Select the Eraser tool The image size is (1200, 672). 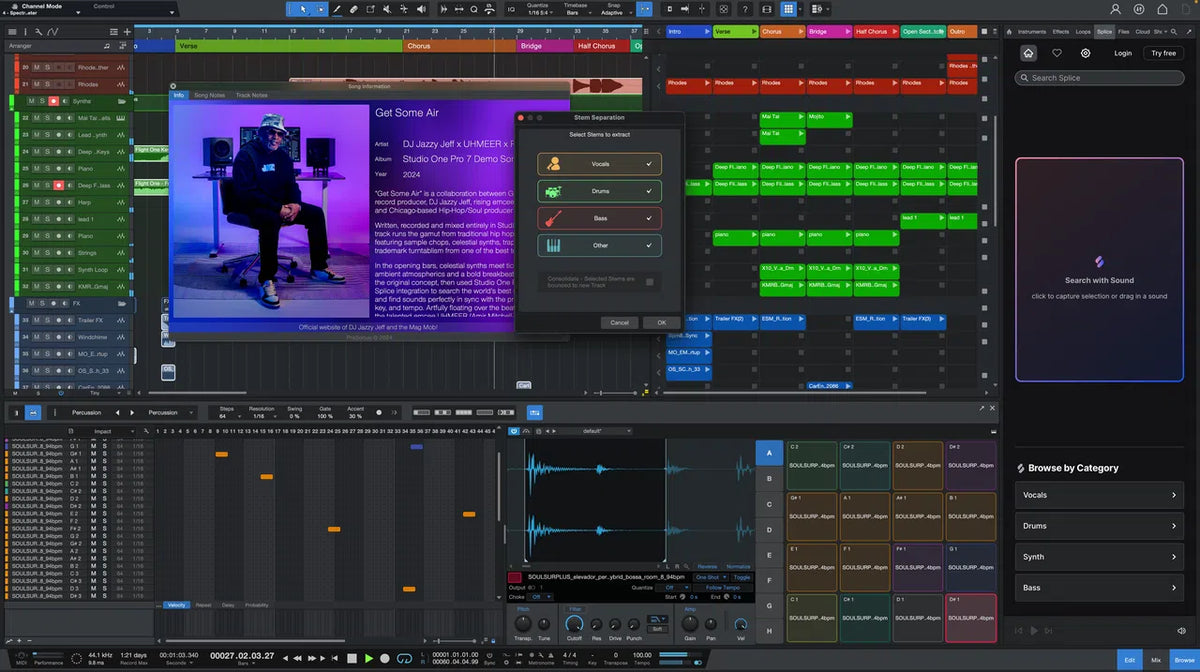coord(354,9)
